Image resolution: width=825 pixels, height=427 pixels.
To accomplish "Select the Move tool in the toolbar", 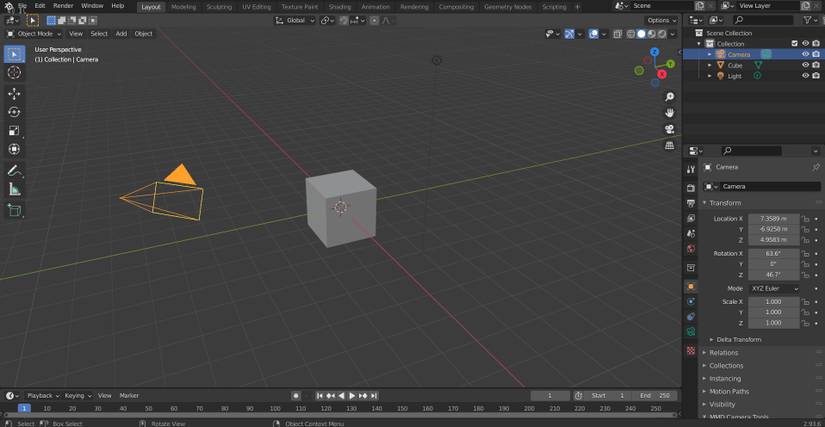I will [x=14, y=93].
